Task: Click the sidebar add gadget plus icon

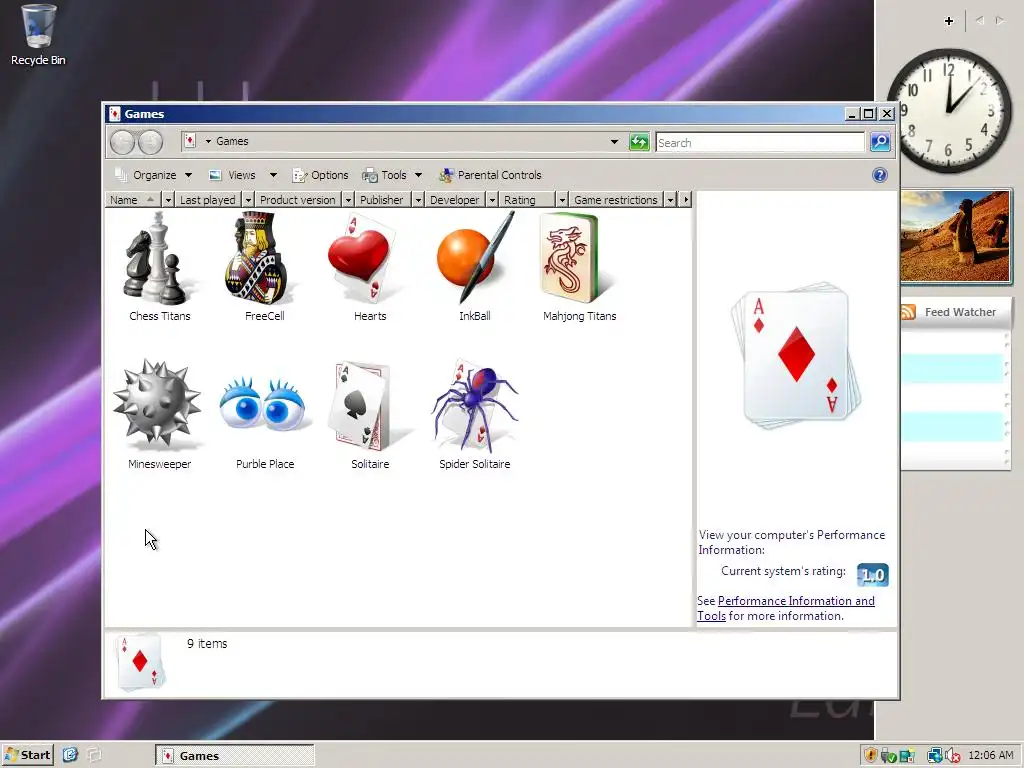Action: [x=949, y=21]
